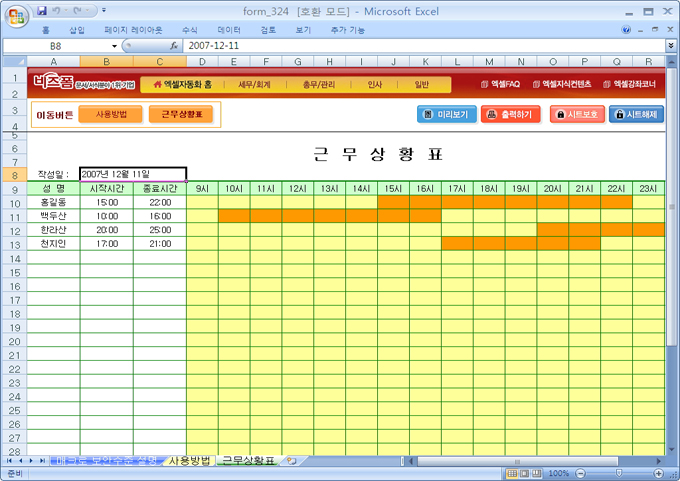Click the 시트해제 (unprotect sheet) button
This screenshot has height=481, width=680.
click(637, 114)
